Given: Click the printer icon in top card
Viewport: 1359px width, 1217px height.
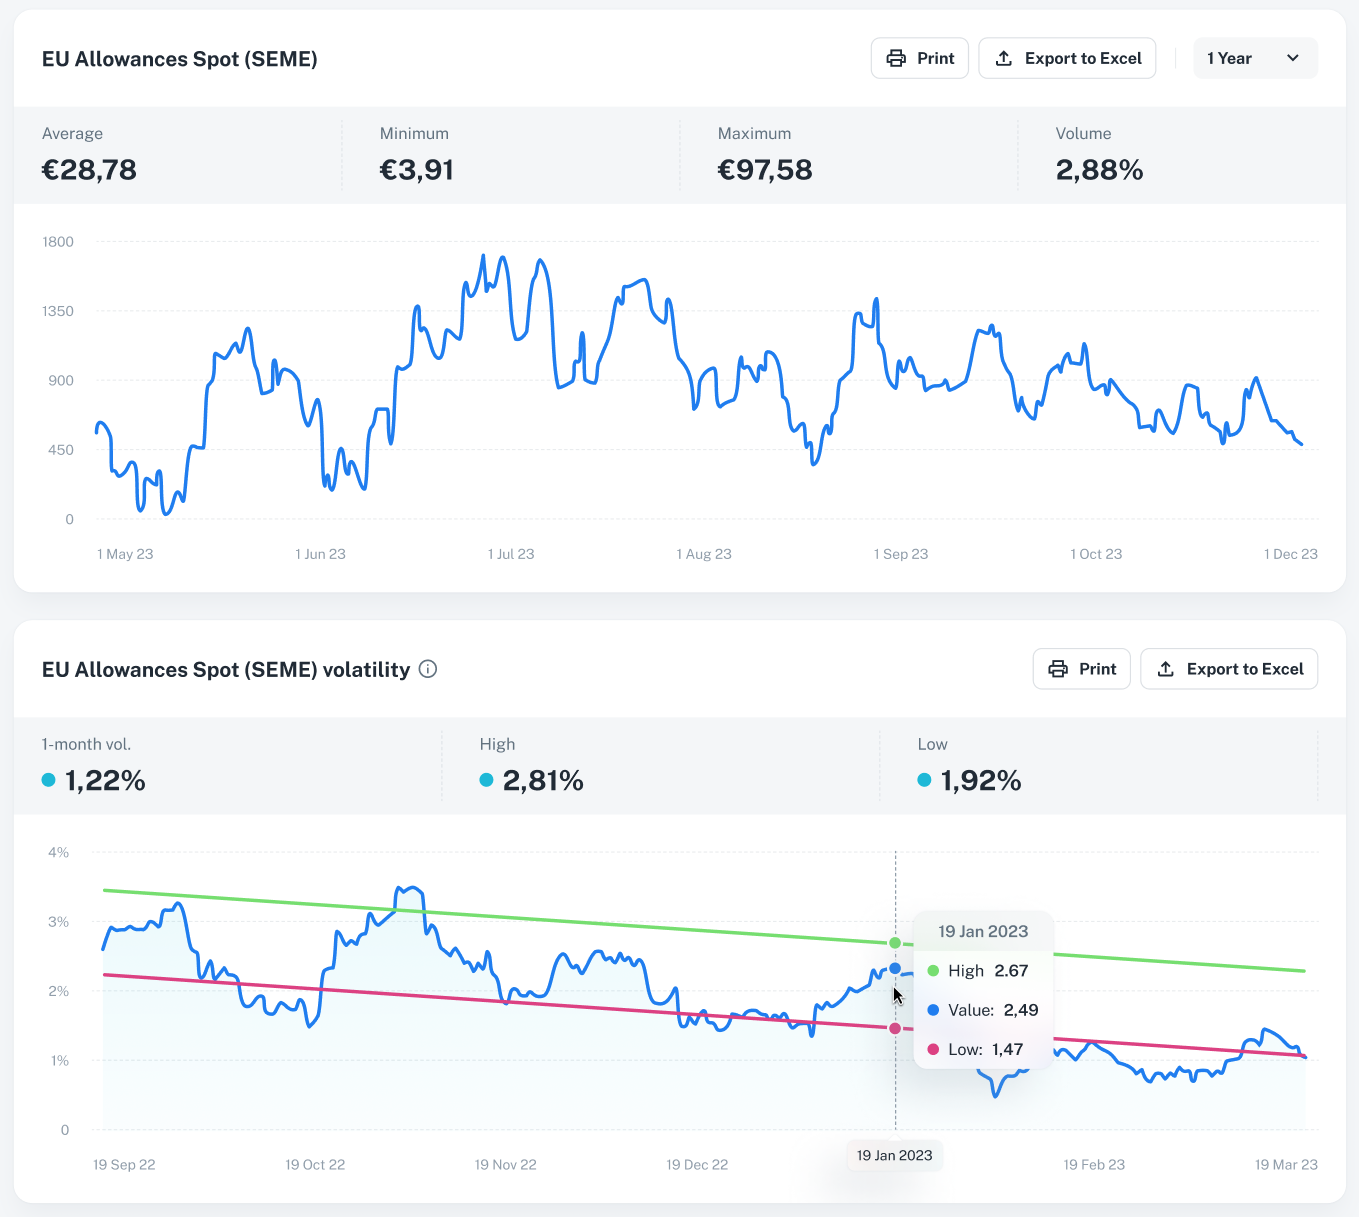Looking at the screenshot, I should (896, 58).
